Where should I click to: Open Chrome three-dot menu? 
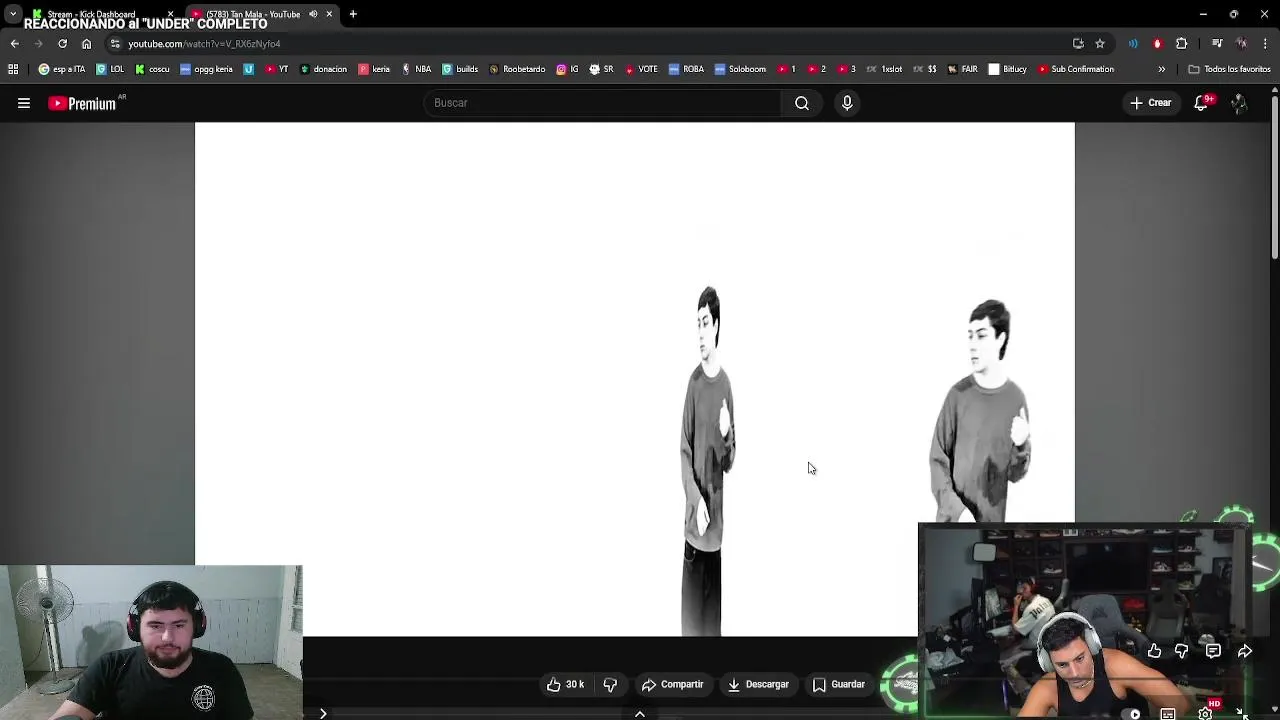click(x=1265, y=44)
